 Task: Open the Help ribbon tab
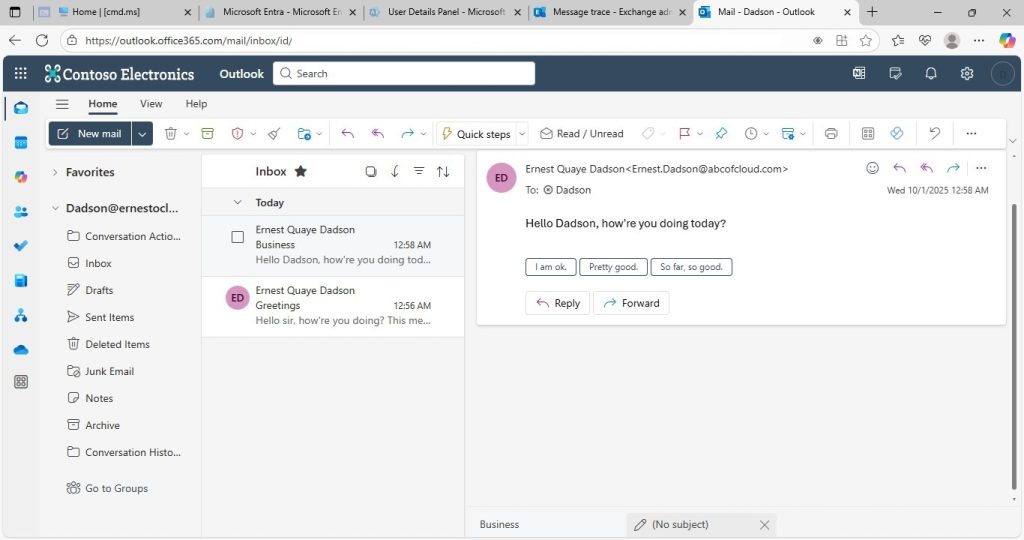[x=196, y=104]
